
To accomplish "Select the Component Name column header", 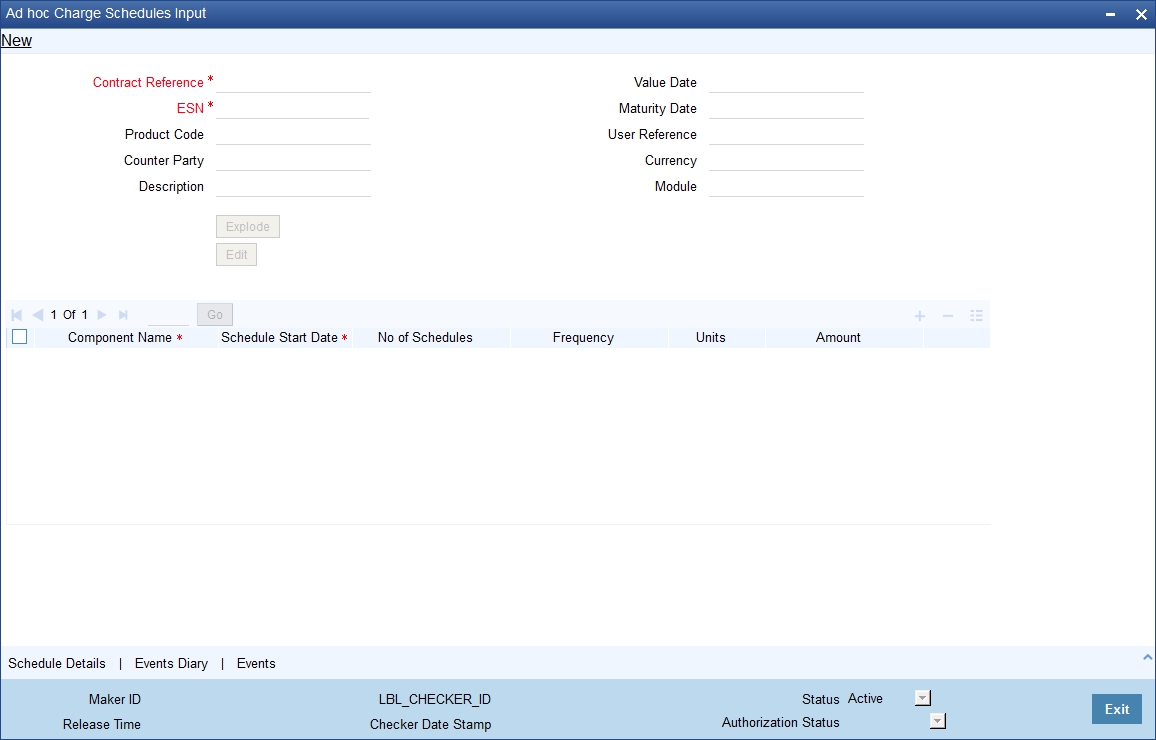I will (x=125, y=338).
